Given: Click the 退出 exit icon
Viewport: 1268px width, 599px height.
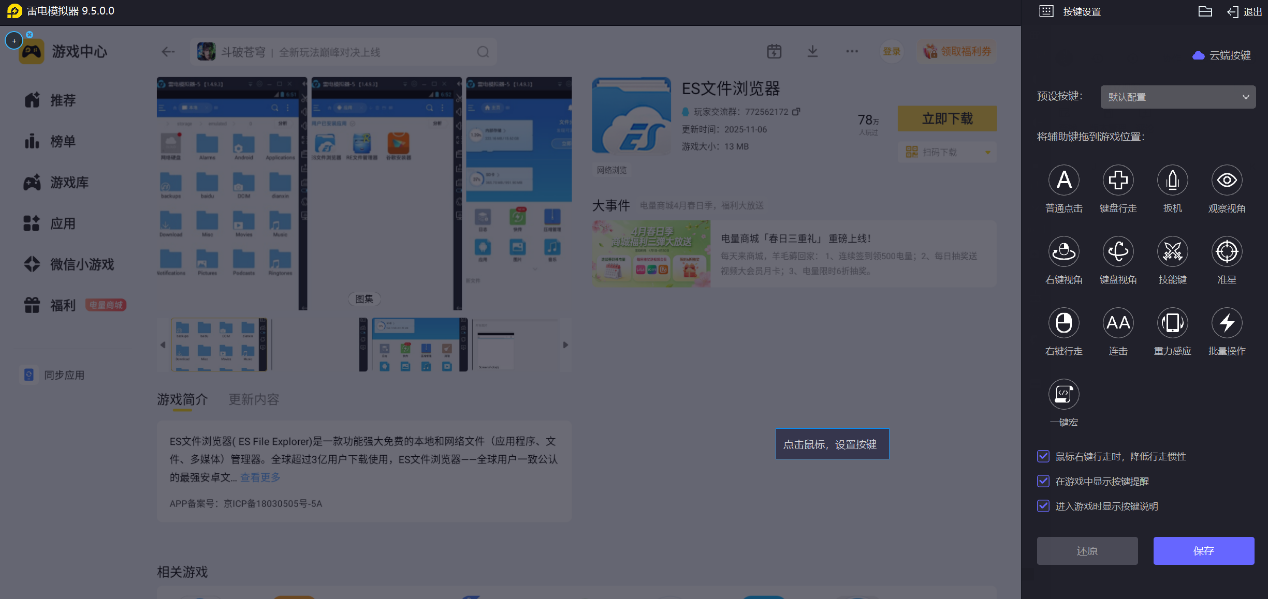Looking at the screenshot, I should 1233,11.
